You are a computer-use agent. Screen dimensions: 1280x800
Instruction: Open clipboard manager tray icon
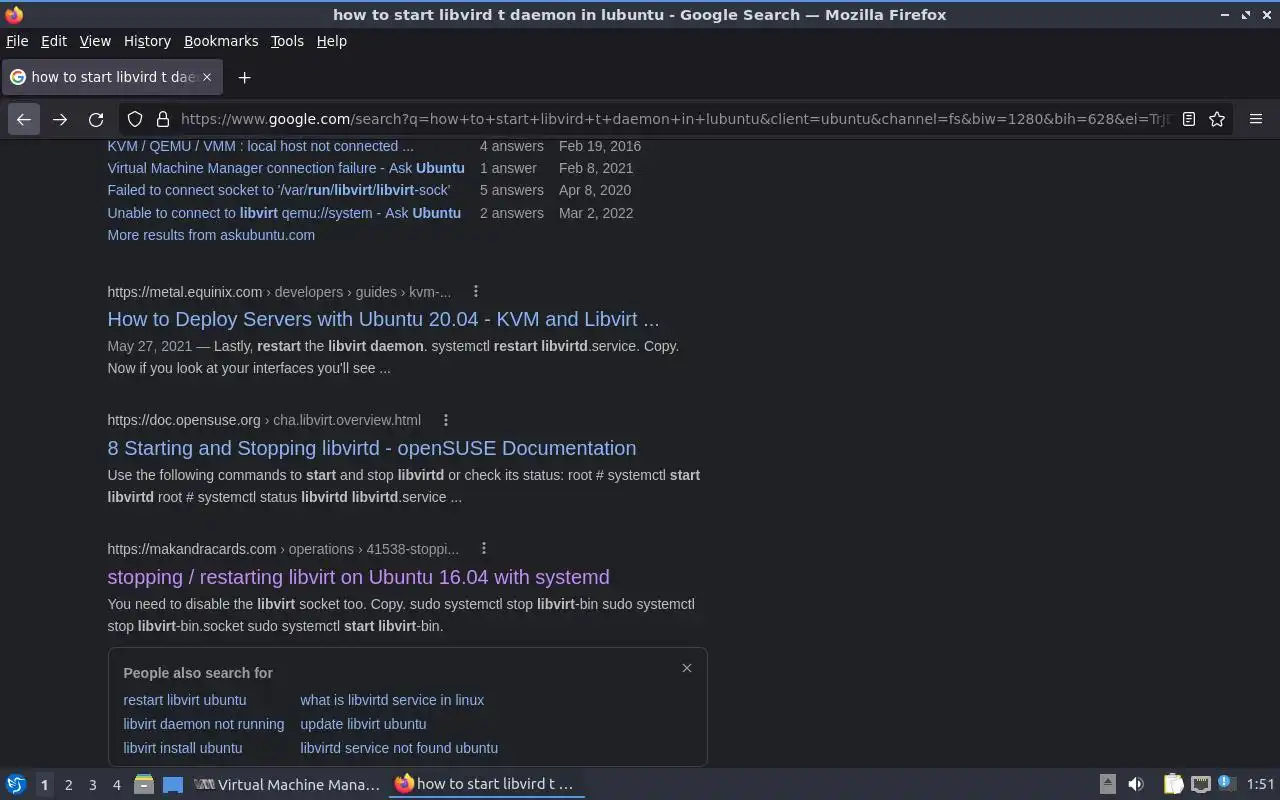pos(1174,785)
